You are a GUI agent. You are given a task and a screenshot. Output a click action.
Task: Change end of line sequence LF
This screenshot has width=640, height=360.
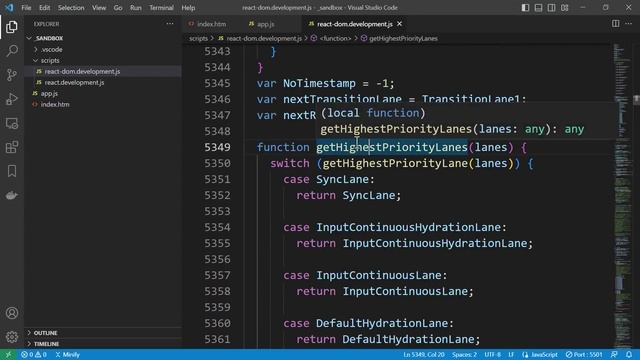[511, 355]
